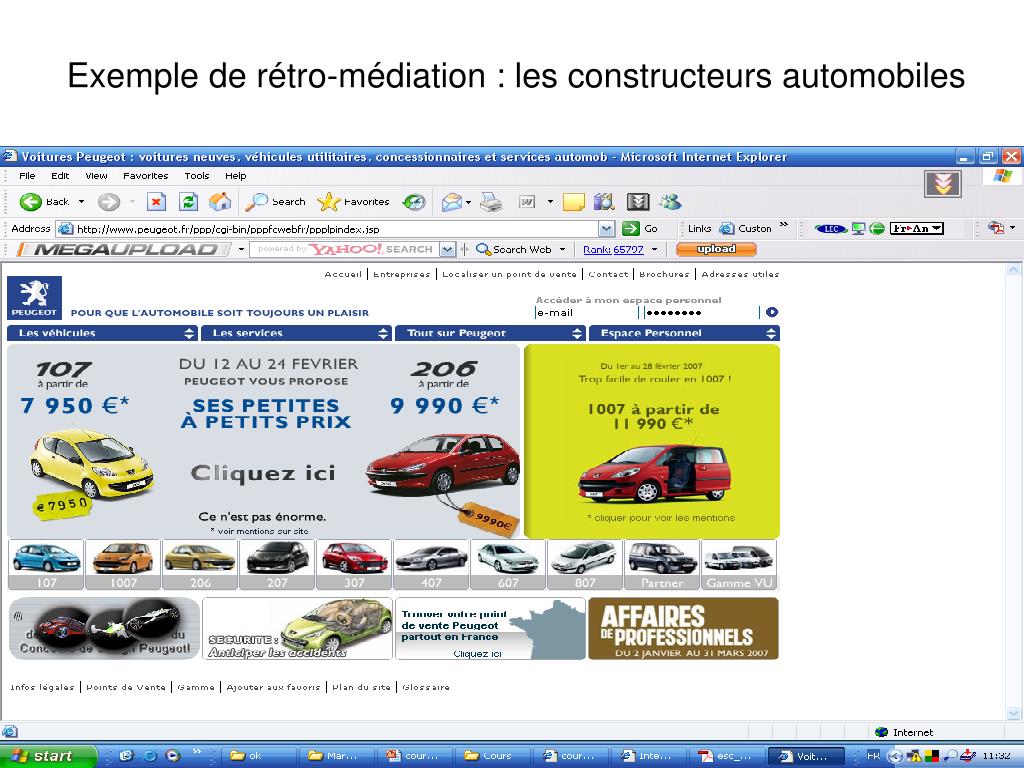Click the Cliquez ici promo text
The height and width of the screenshot is (768, 1024).
click(263, 473)
